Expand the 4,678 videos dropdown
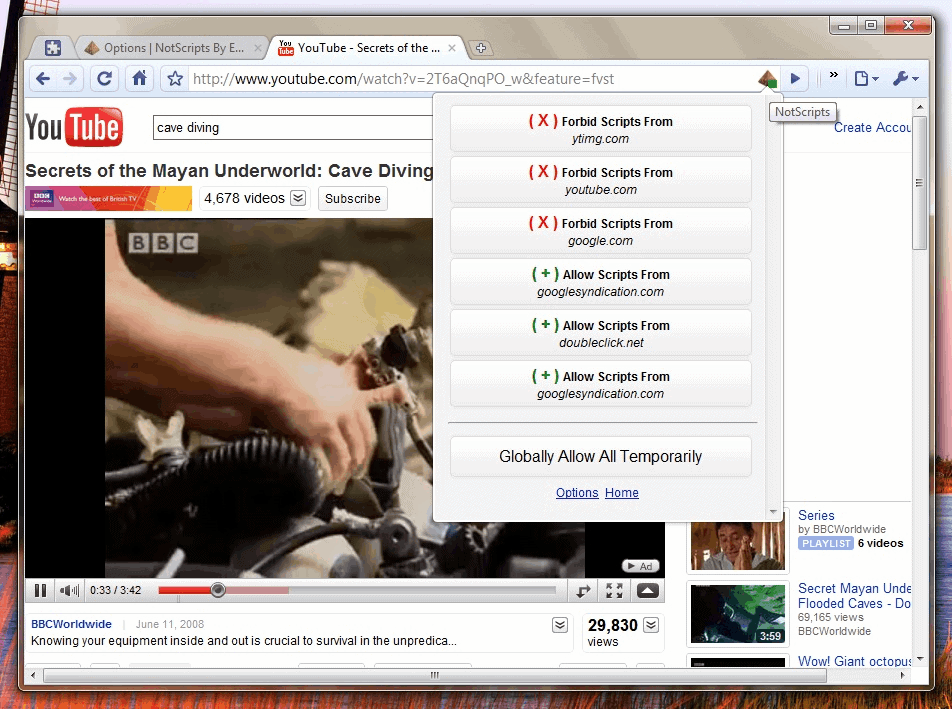 298,198
